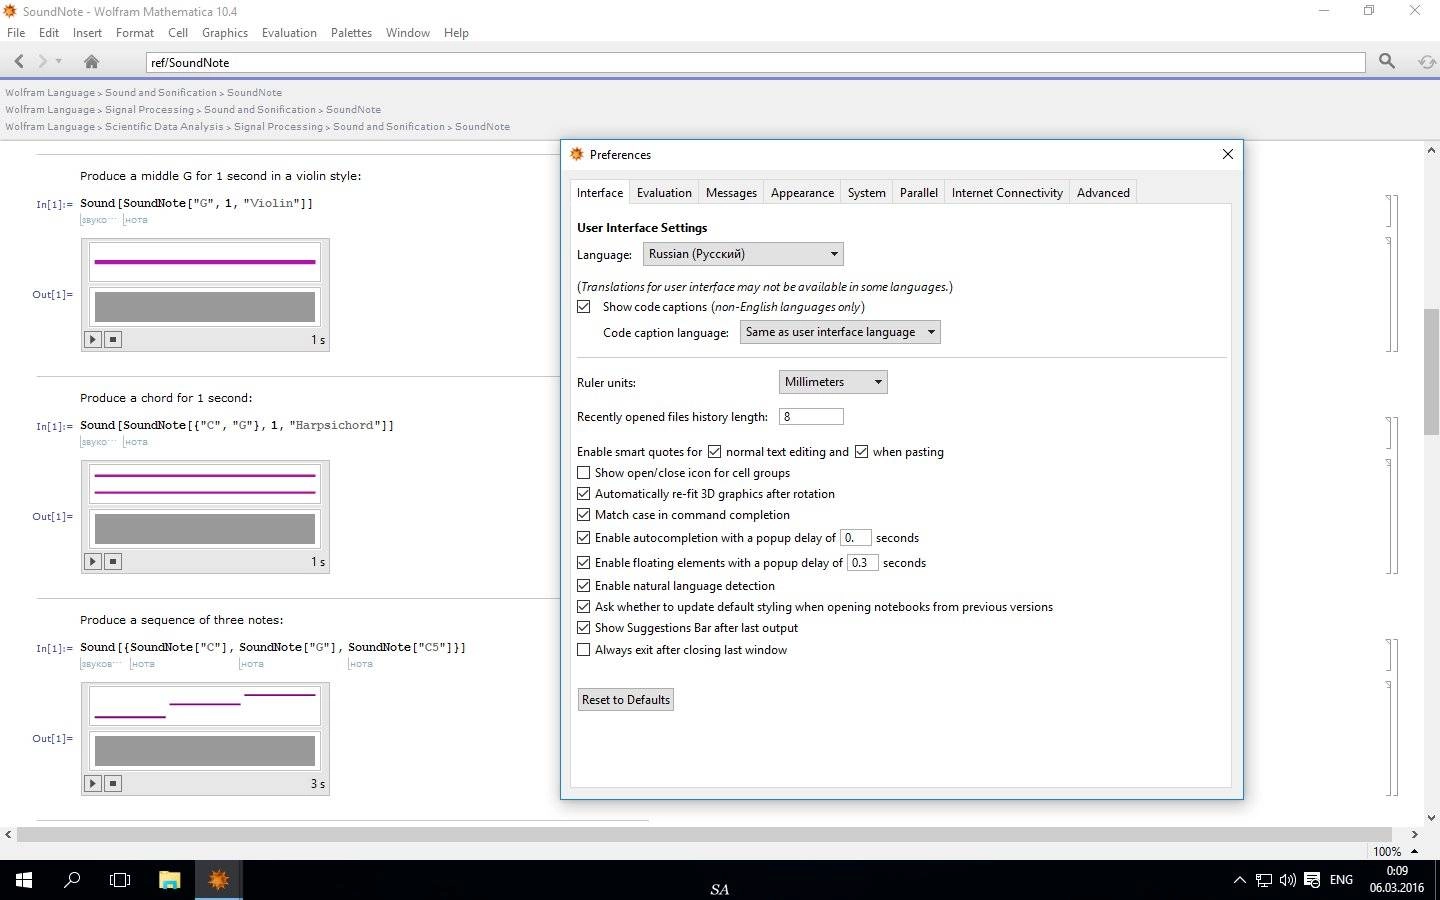Open the Palettes menu
Viewport: 1440px width, 900px height.
click(351, 33)
